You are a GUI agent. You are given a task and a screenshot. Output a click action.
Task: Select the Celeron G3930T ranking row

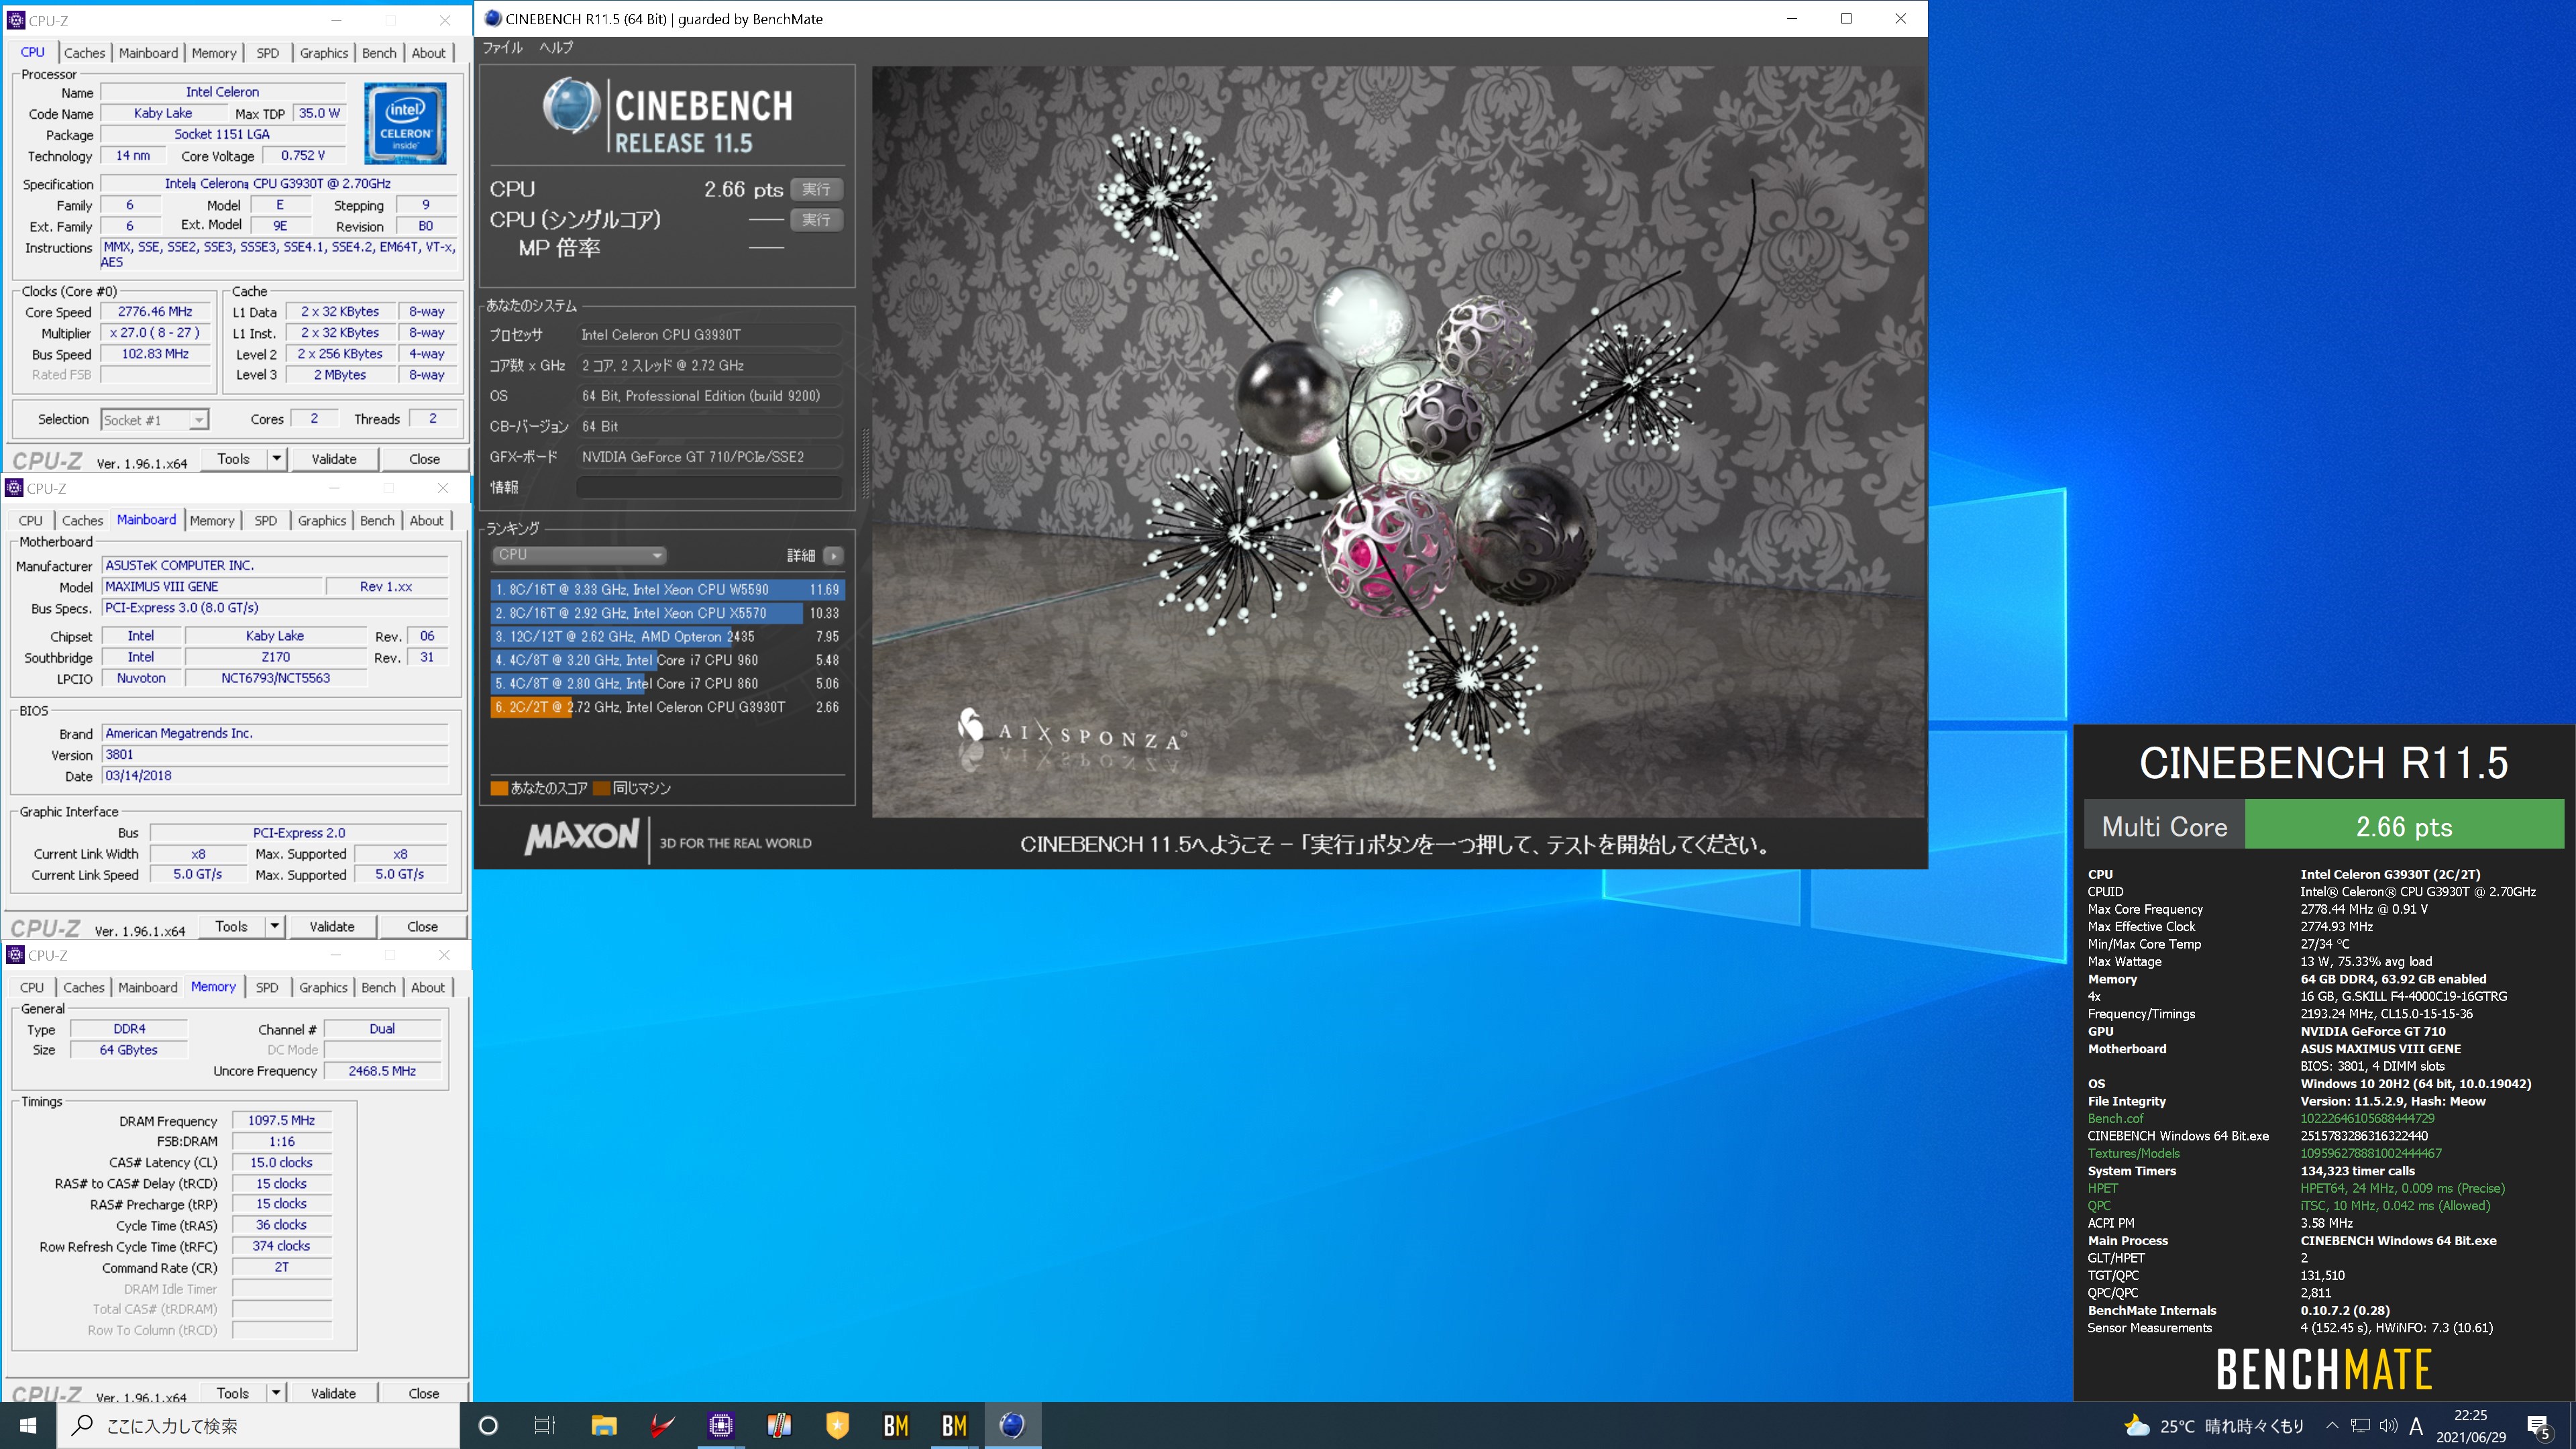(x=667, y=707)
